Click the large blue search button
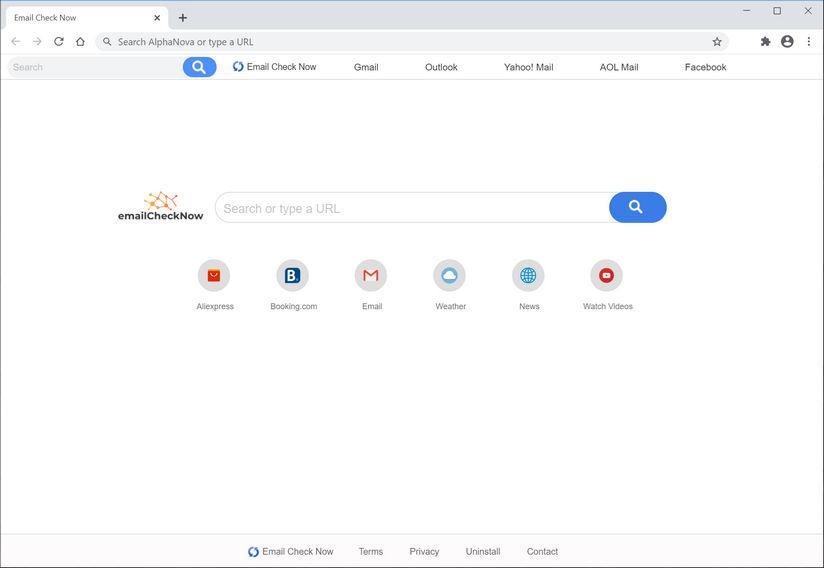The image size is (824, 568). click(x=638, y=208)
